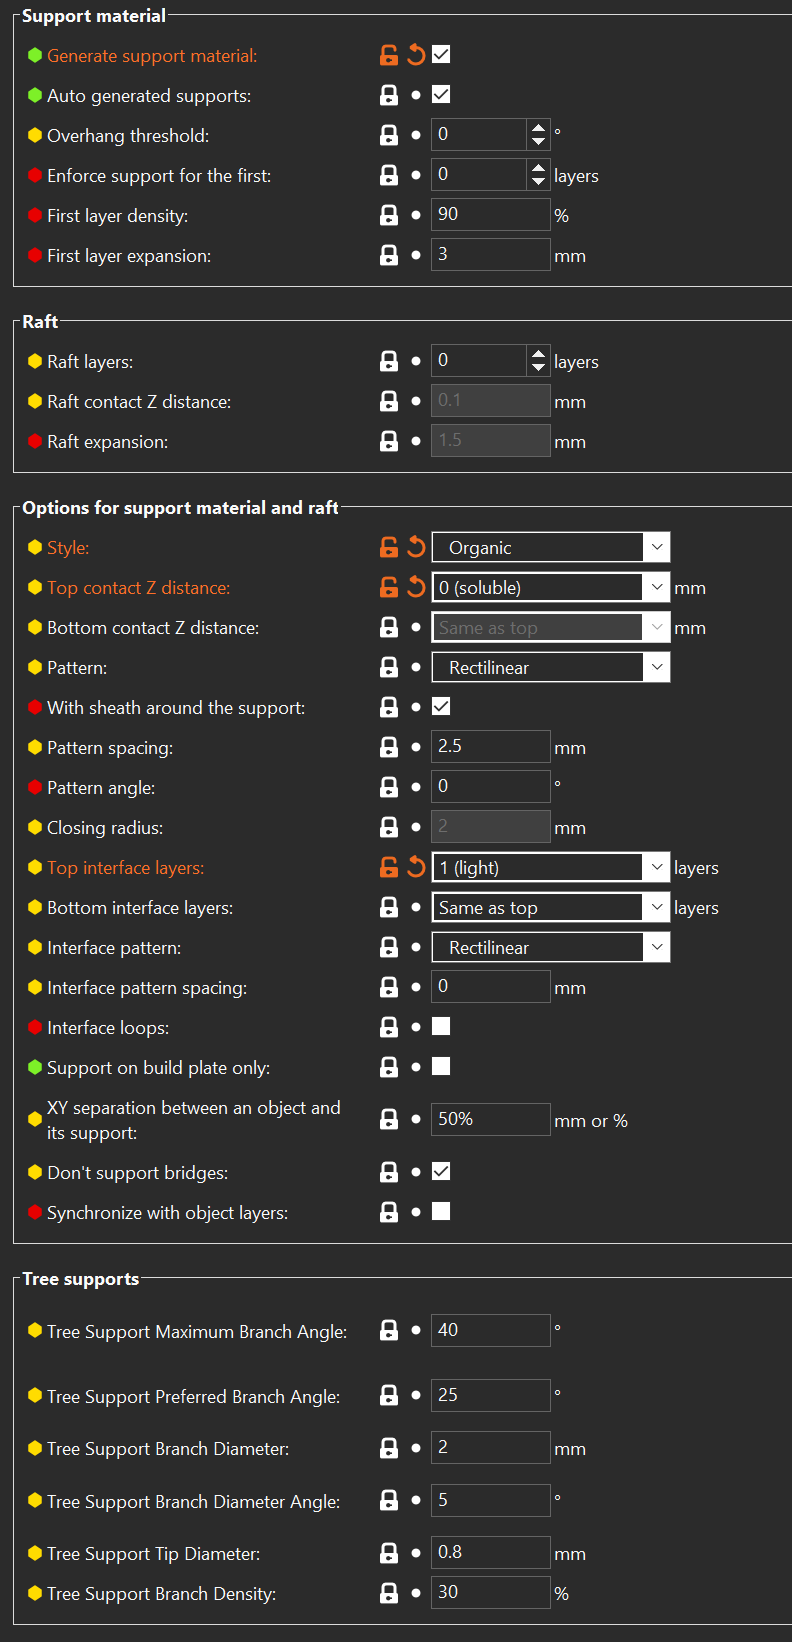Revert the Style setting to default
The width and height of the screenshot is (792, 1642).
[x=416, y=547]
